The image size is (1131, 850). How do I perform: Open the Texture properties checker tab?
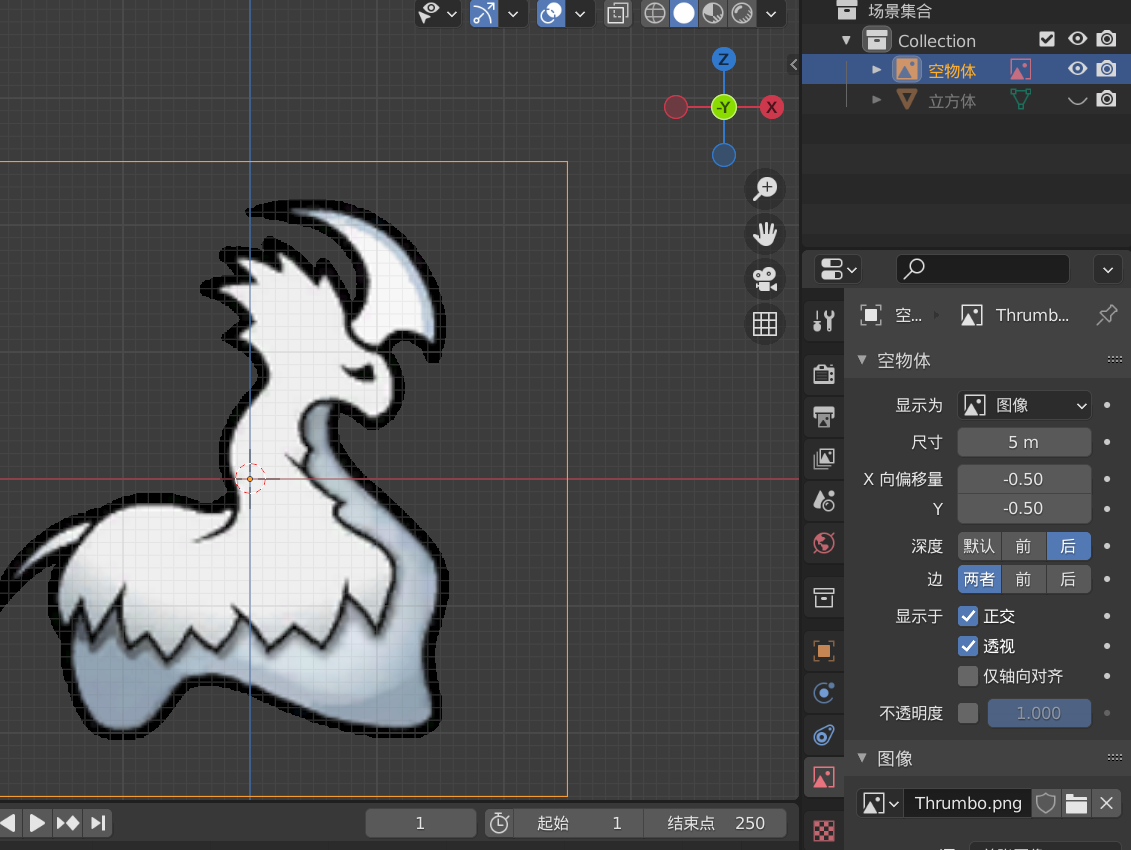(x=823, y=831)
